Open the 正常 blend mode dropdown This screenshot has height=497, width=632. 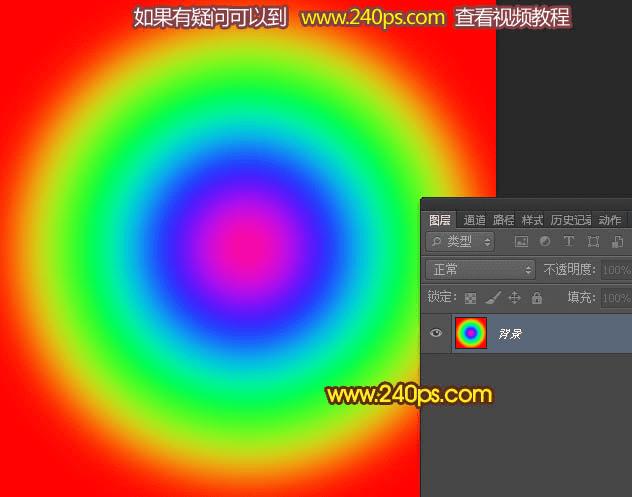(480, 270)
